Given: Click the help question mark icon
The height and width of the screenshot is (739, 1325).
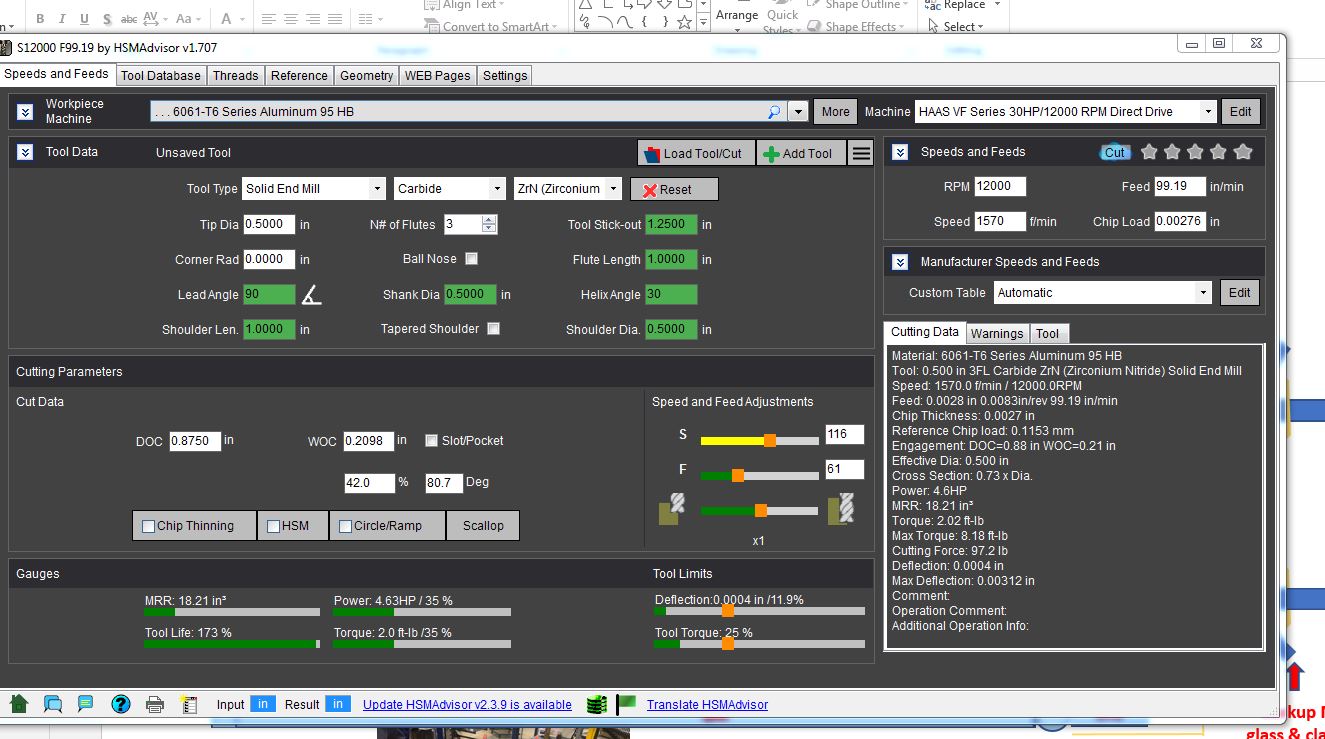Looking at the screenshot, I should pos(121,704).
